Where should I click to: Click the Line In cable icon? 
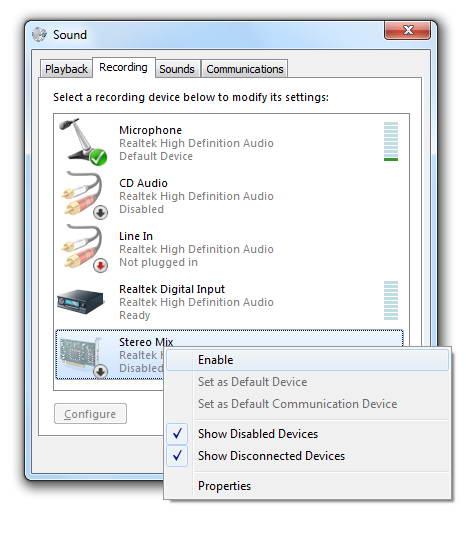84,248
